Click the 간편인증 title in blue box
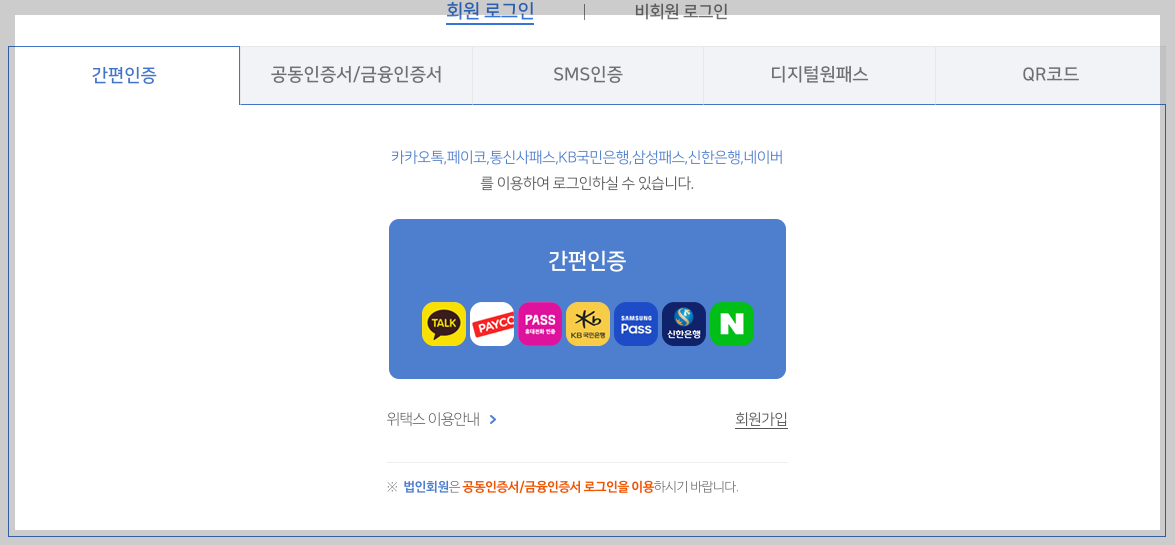Image resolution: width=1175 pixels, height=545 pixels. pos(587,260)
